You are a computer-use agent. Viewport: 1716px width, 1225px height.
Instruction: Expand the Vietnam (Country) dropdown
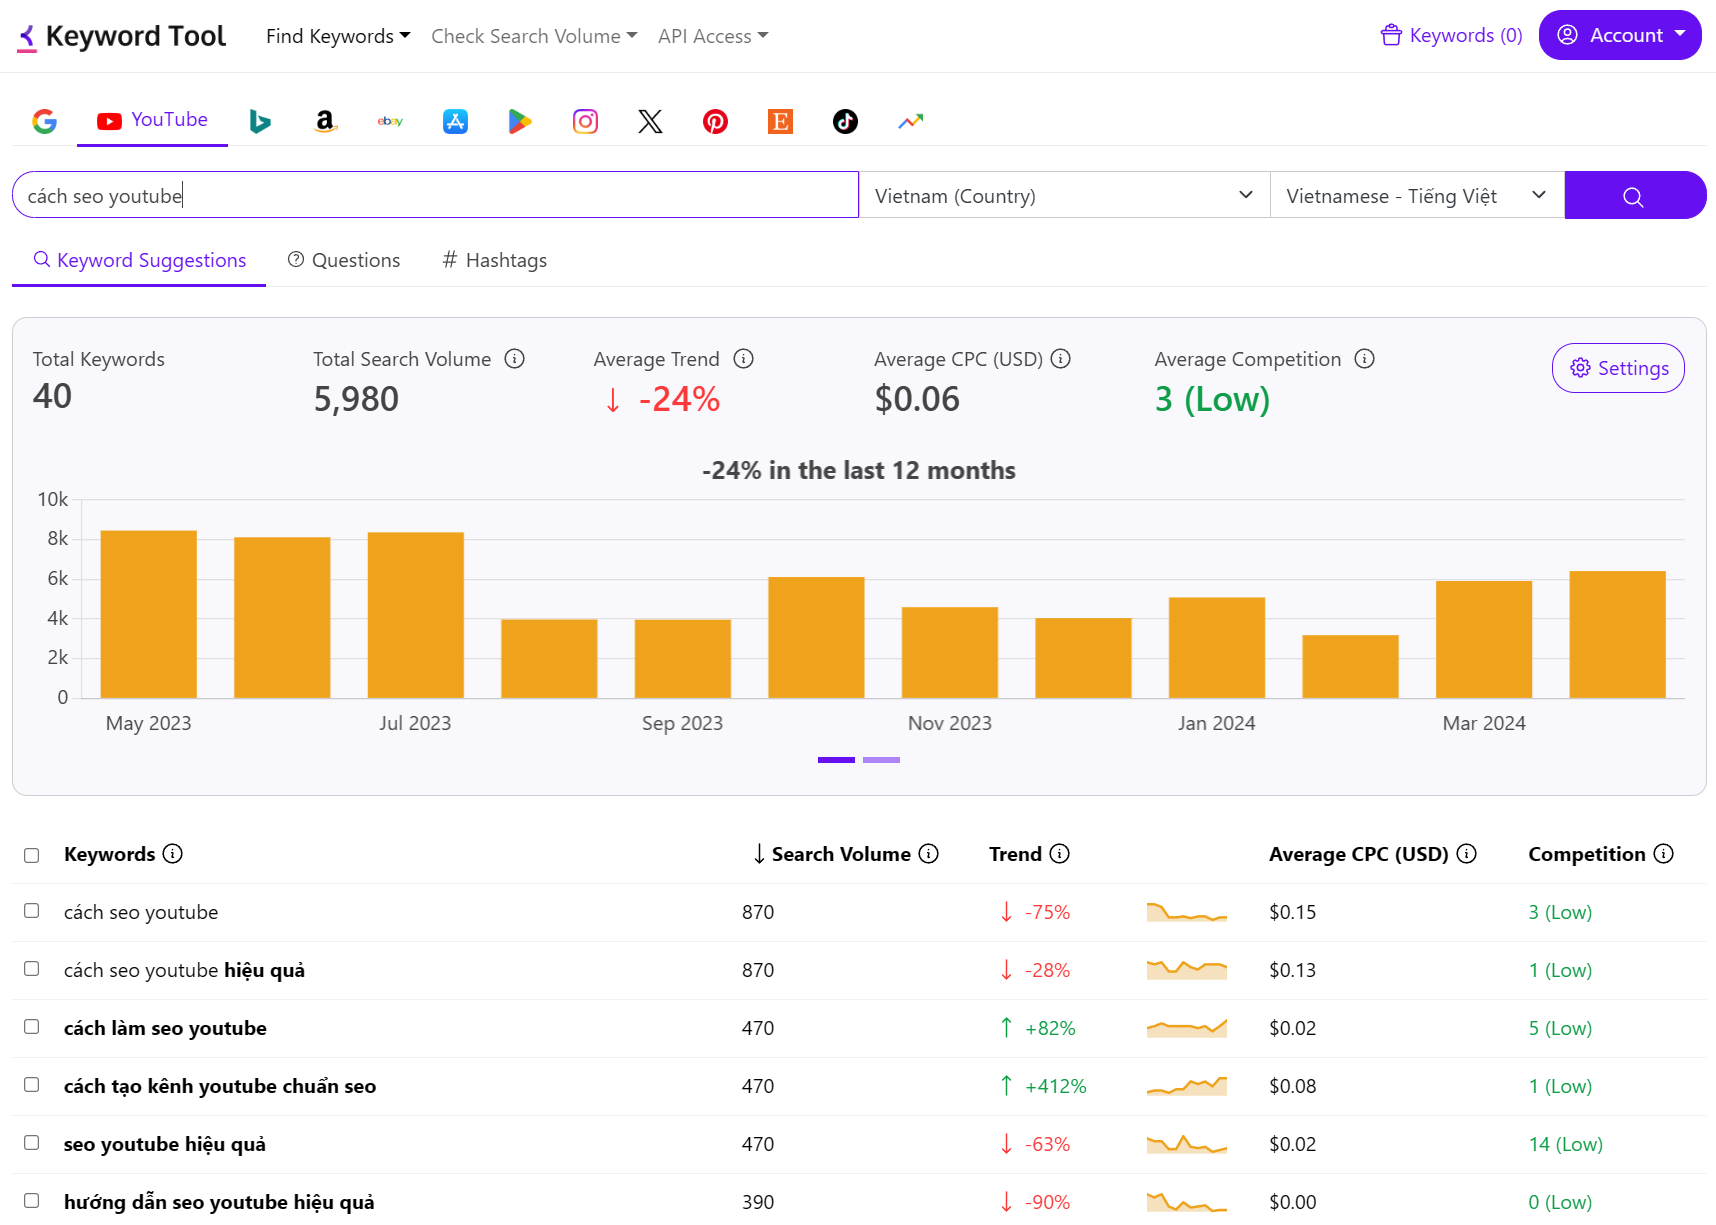point(1064,195)
